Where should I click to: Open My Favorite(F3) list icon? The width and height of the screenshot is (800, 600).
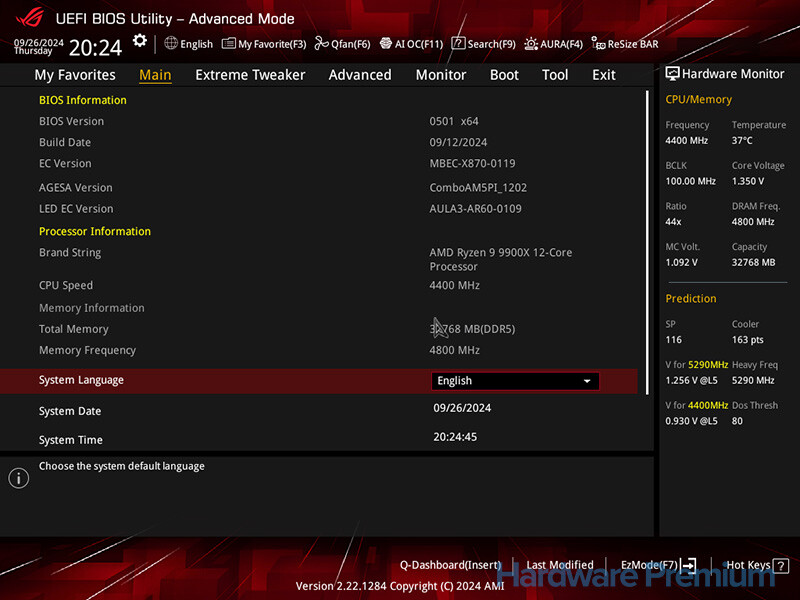[229, 44]
